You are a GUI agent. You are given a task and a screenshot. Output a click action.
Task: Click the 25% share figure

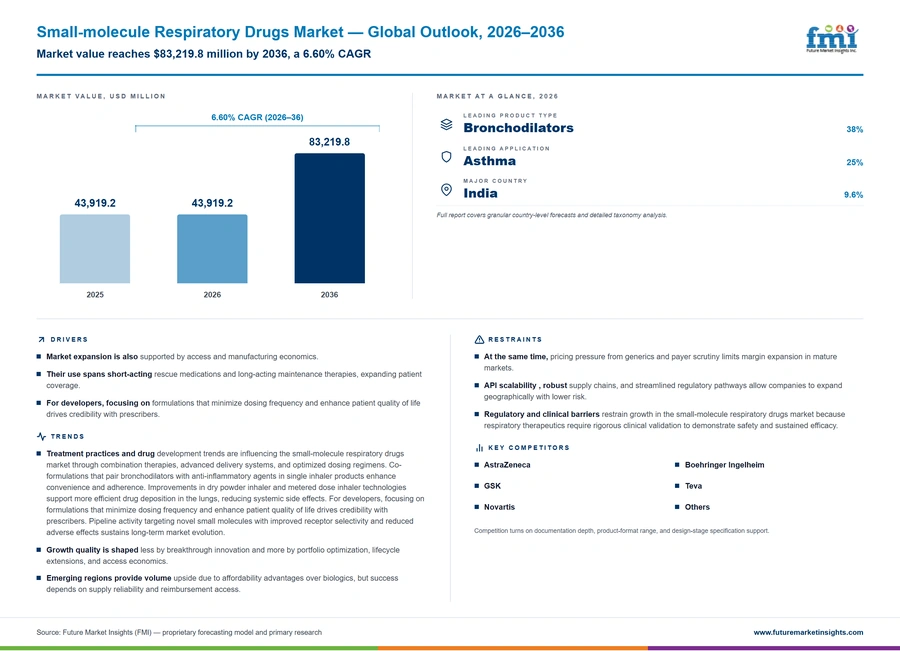[x=854, y=162]
